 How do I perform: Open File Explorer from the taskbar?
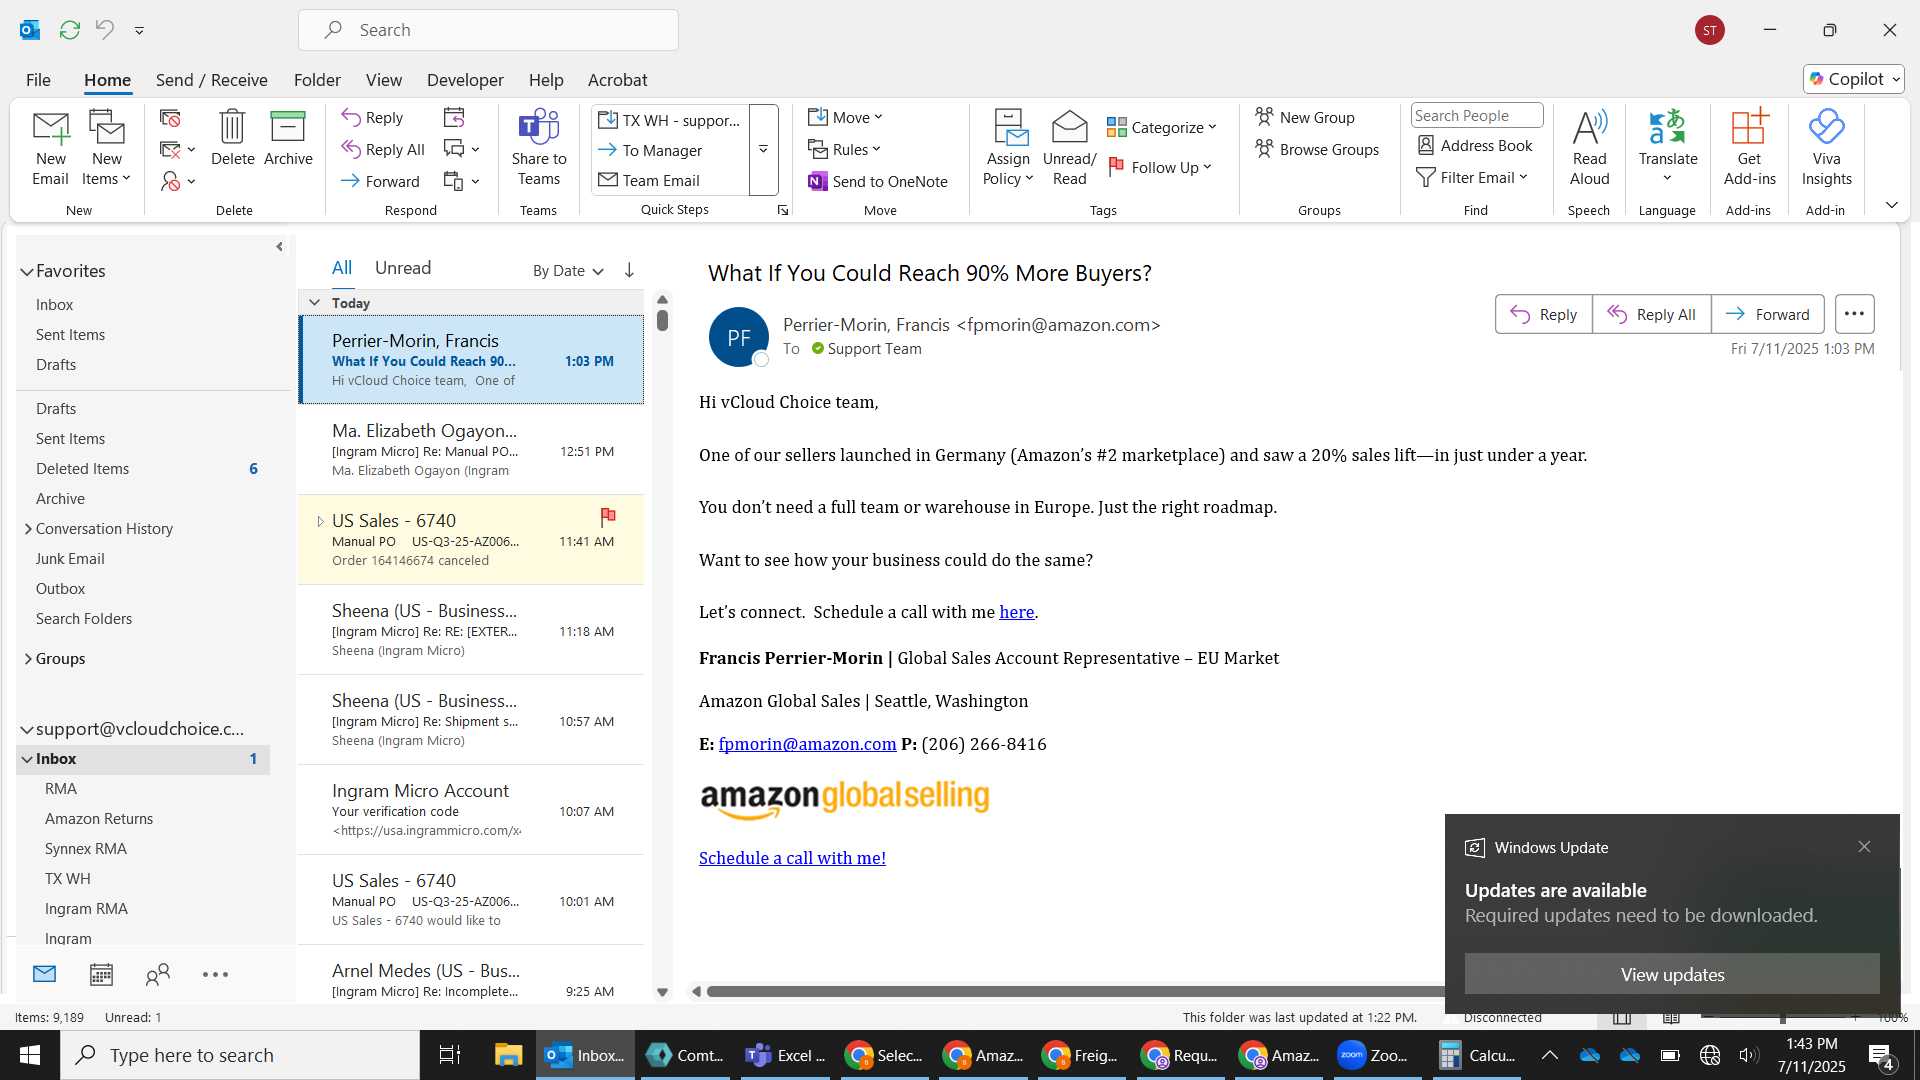point(508,1055)
